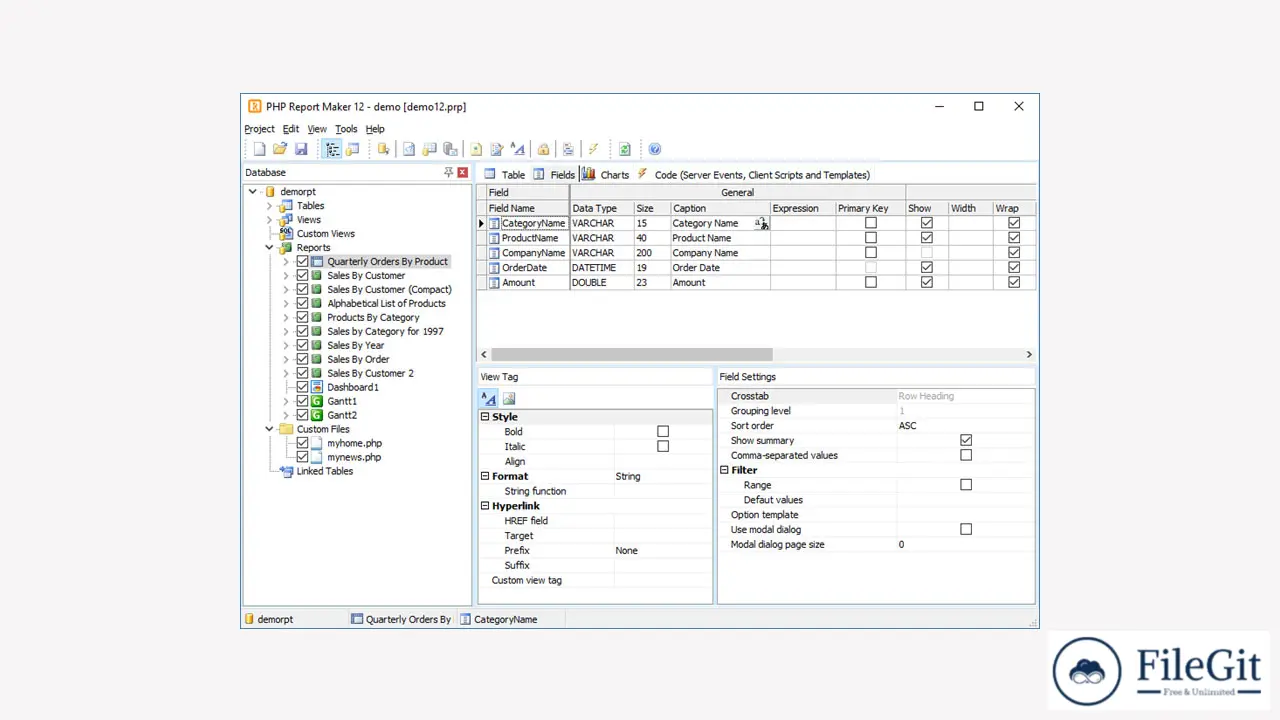Viewport: 1280px width, 720px height.
Task: Click the caption edit icon for CategoryName
Action: [x=761, y=224]
